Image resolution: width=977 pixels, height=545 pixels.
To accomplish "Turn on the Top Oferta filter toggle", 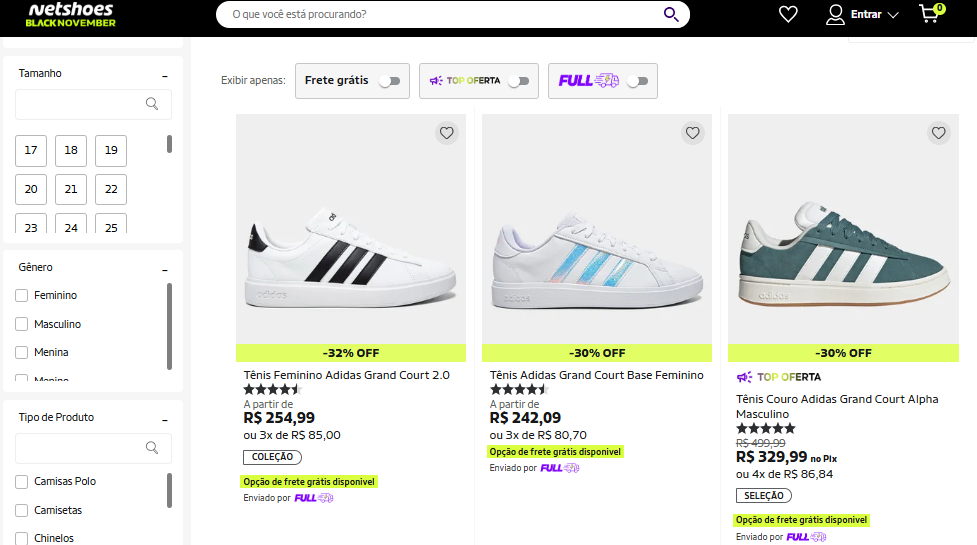I will (518, 81).
